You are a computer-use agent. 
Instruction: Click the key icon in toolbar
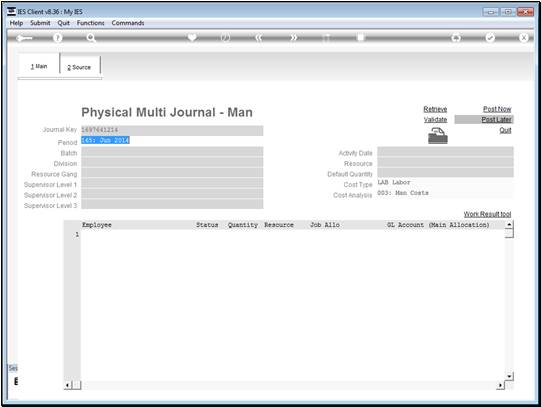(24, 38)
